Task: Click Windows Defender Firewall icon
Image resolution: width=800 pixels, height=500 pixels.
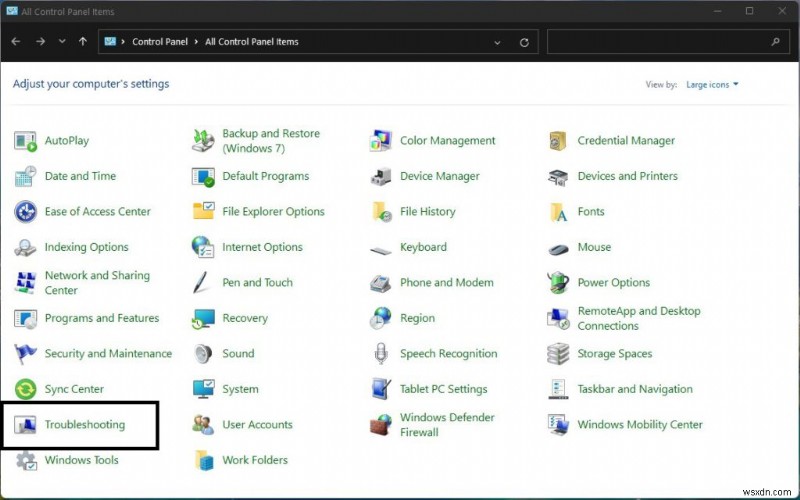Action: point(381,424)
